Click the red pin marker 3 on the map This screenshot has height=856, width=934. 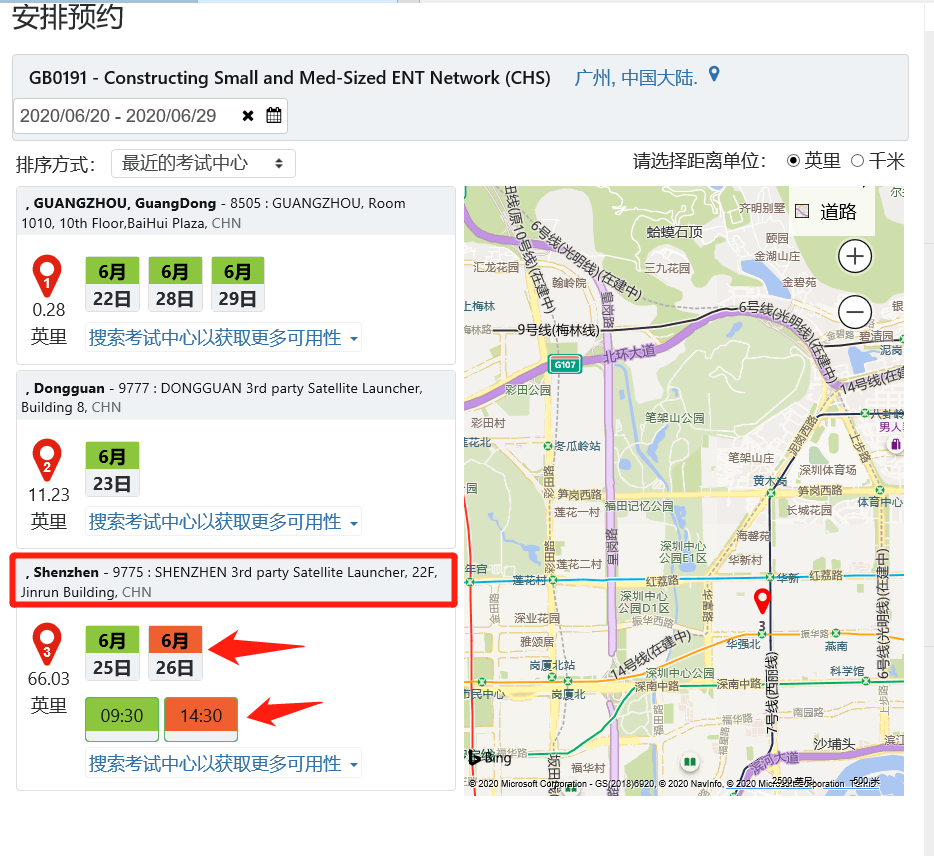tap(763, 600)
